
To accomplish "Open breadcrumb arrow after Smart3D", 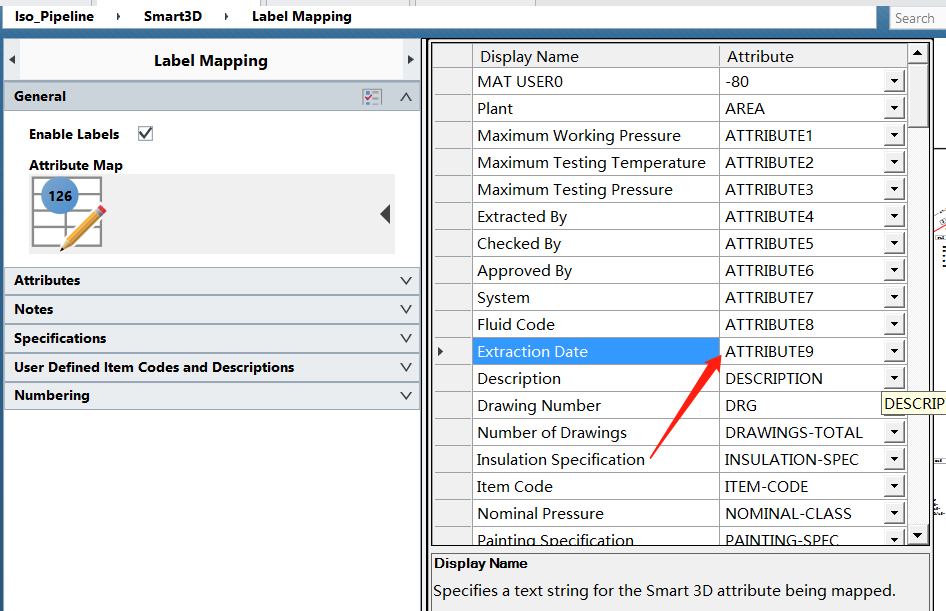I will click(x=226, y=16).
